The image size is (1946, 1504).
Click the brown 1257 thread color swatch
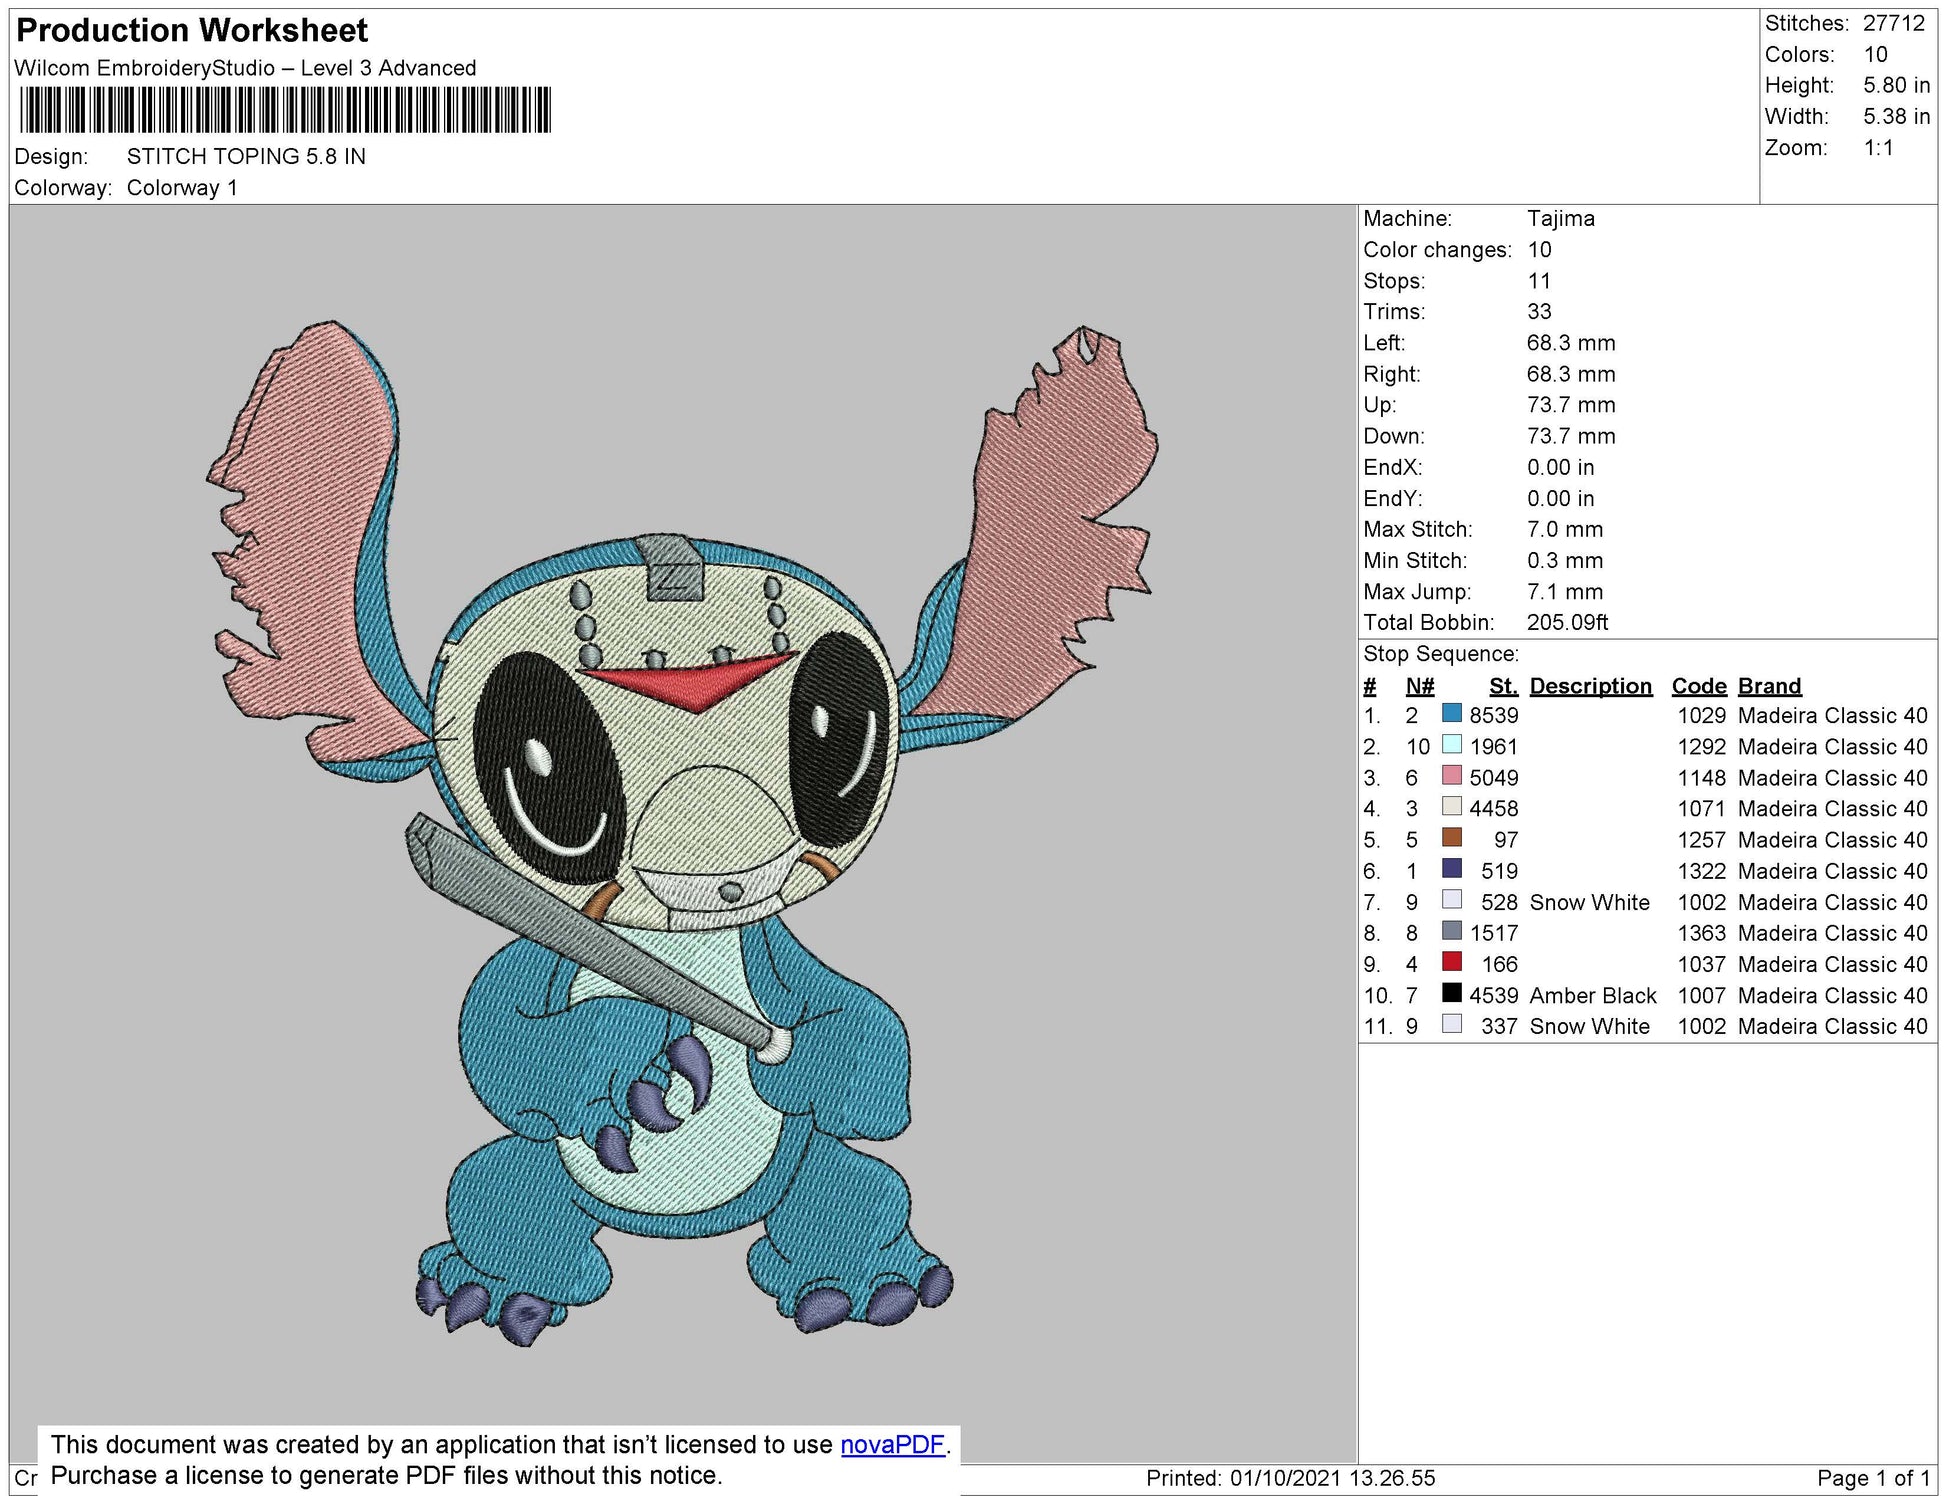1451,838
